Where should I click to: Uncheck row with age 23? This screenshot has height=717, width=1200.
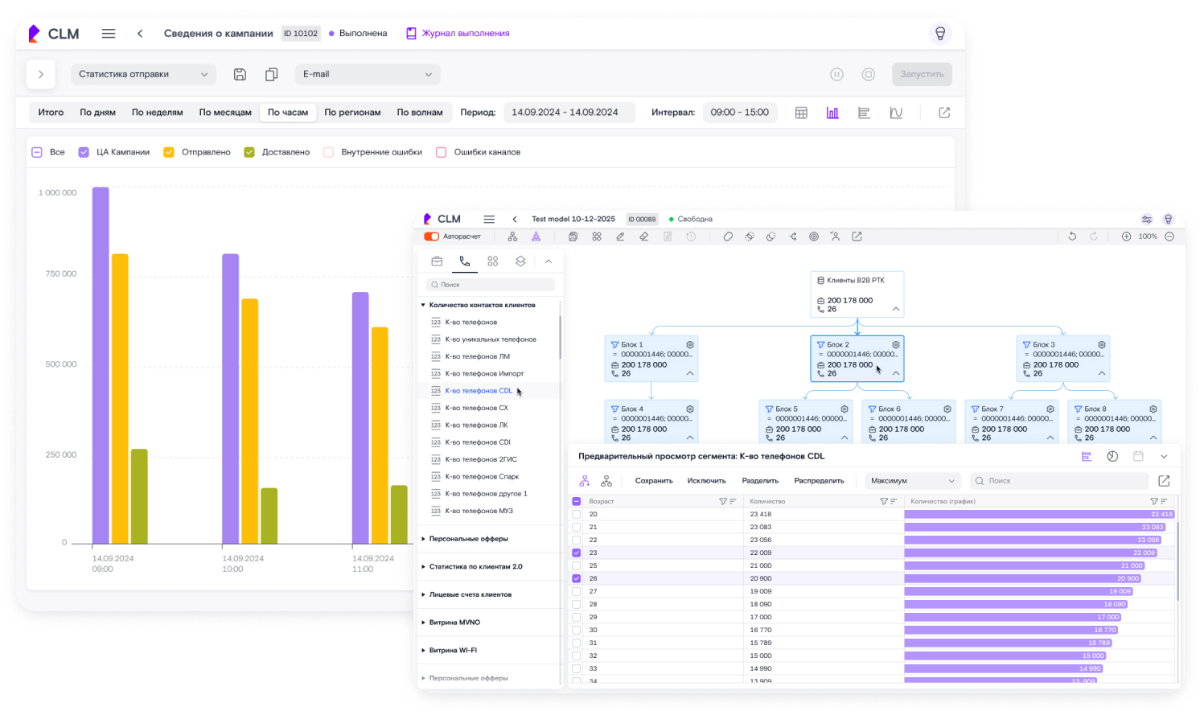click(x=576, y=552)
